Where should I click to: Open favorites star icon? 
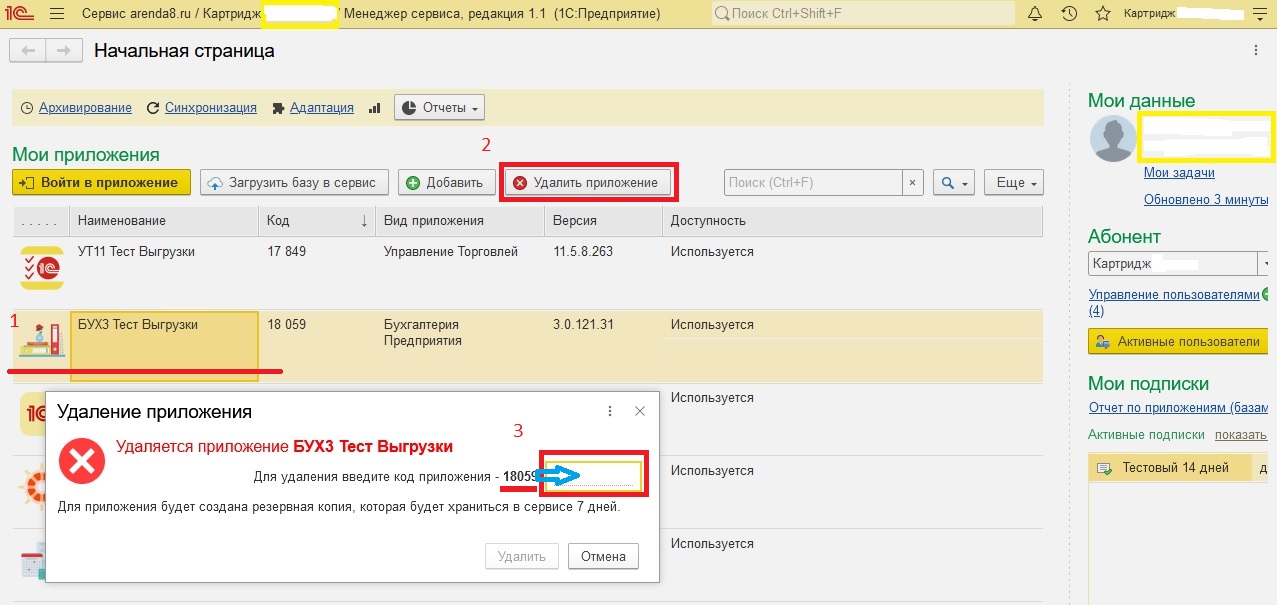[x=1102, y=14]
